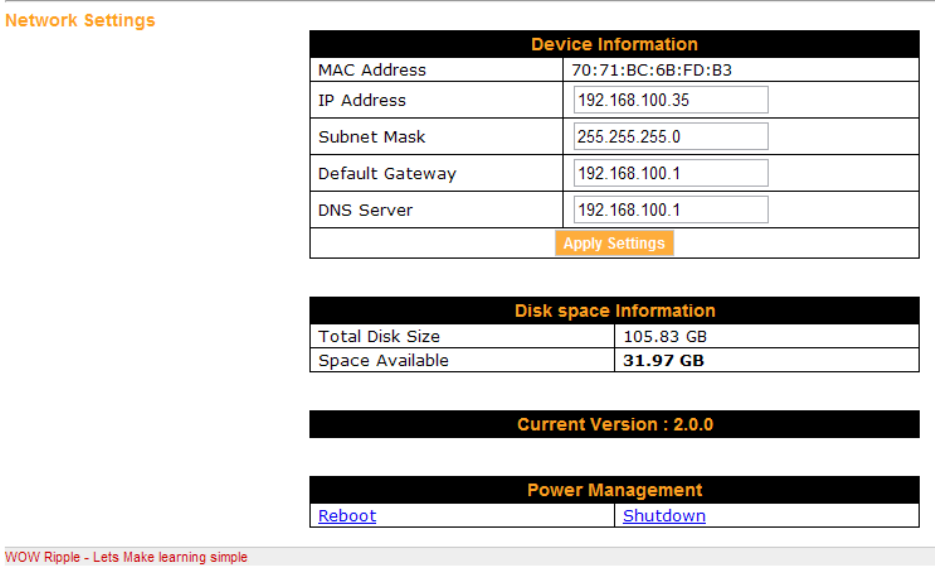
Task: Click the IP Address input field
Action: pyautogui.click(x=671, y=100)
